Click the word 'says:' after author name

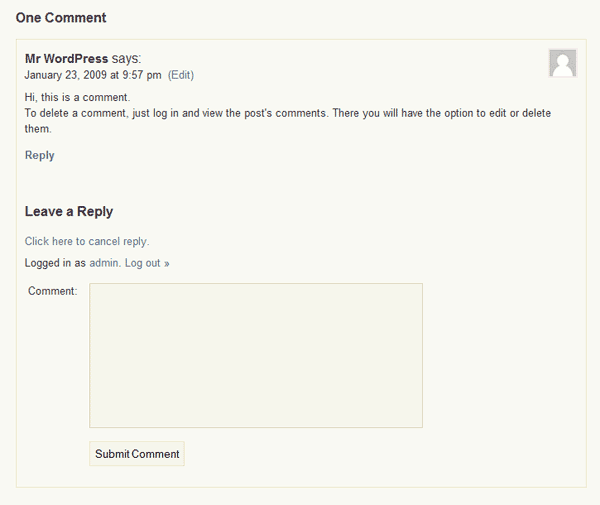126,59
